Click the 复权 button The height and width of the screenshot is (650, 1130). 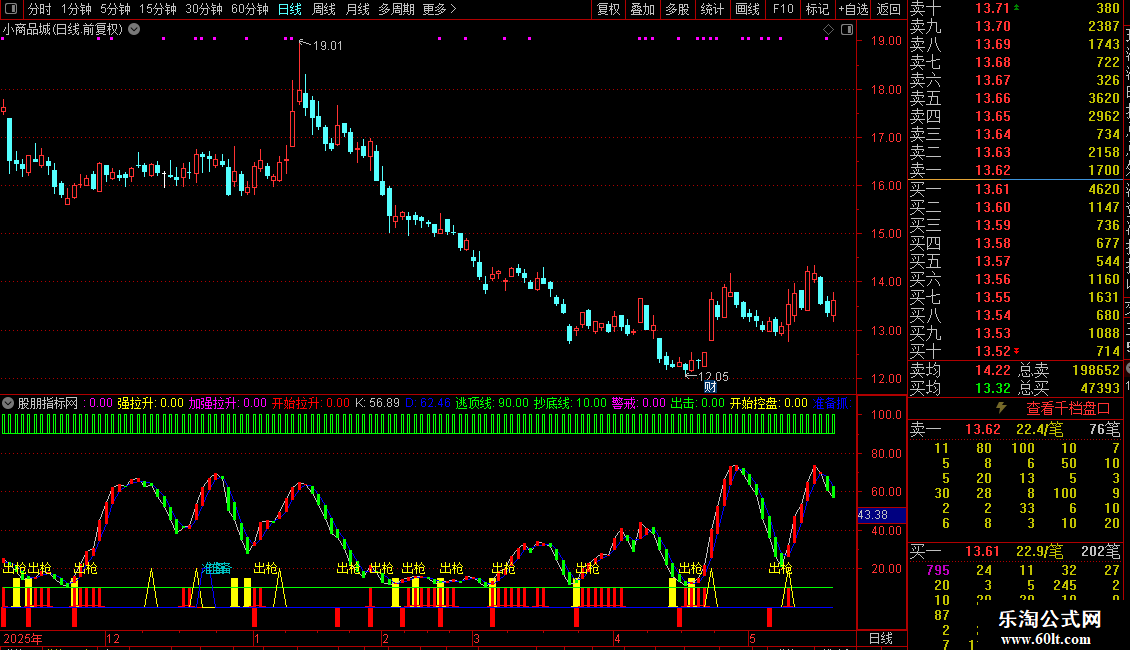(608, 9)
